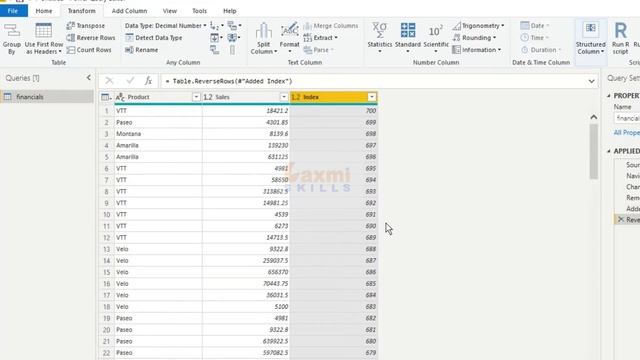Open the All Properties link
The height and width of the screenshot is (360, 640).
tap(627, 132)
